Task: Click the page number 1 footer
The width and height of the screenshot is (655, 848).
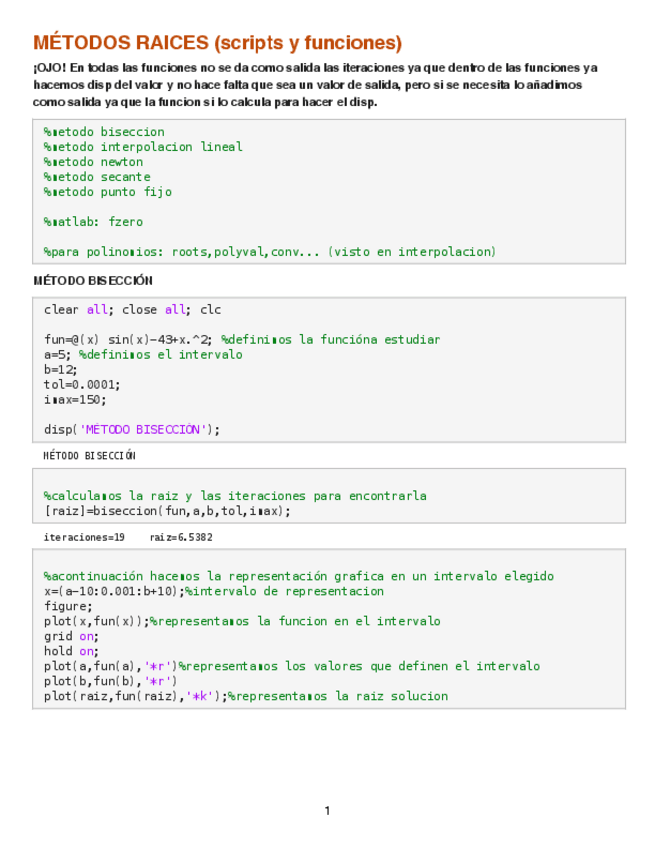Action: pos(327,811)
